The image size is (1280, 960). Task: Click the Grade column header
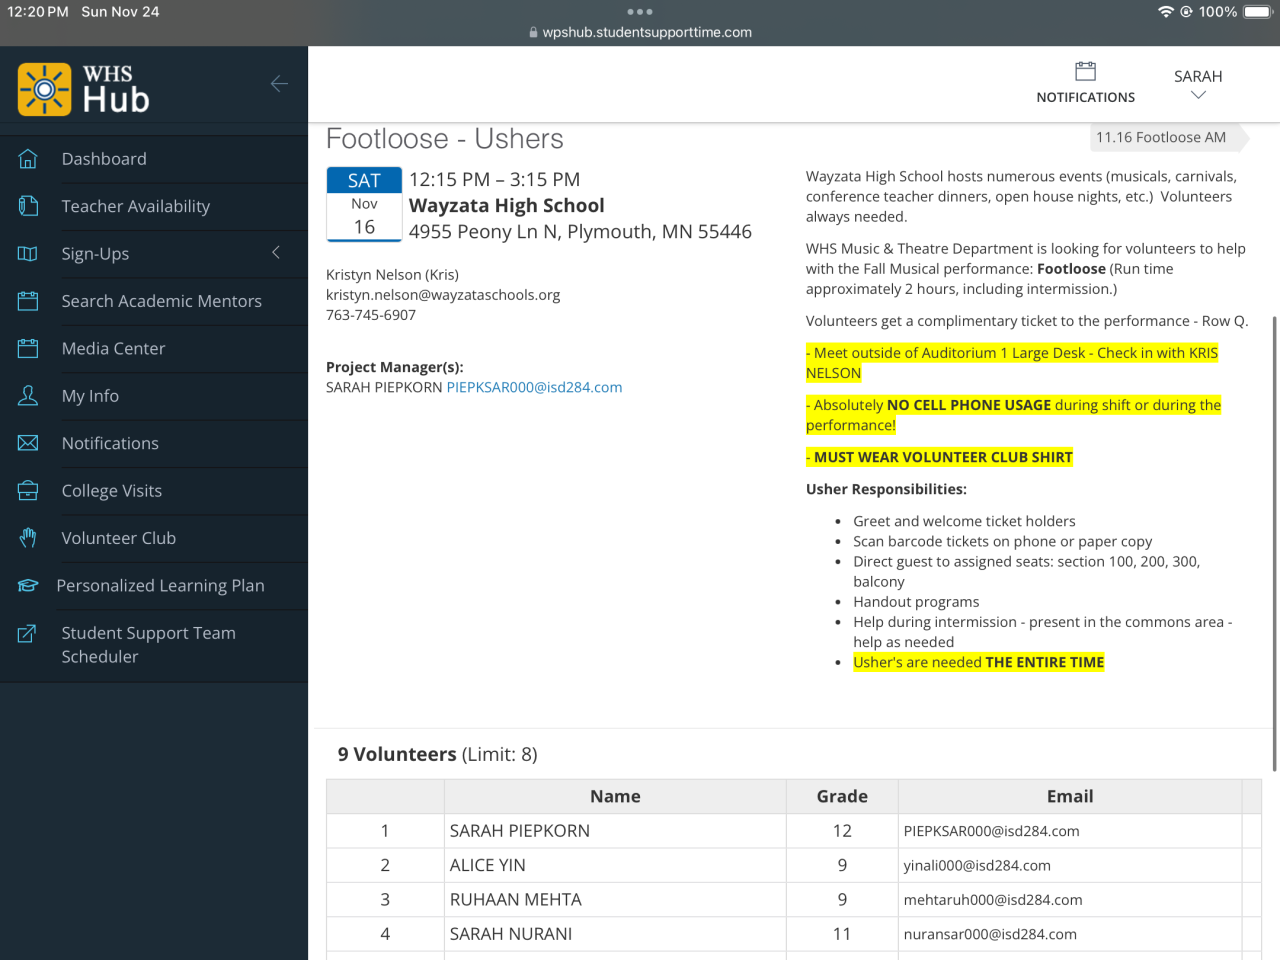pyautogui.click(x=842, y=796)
